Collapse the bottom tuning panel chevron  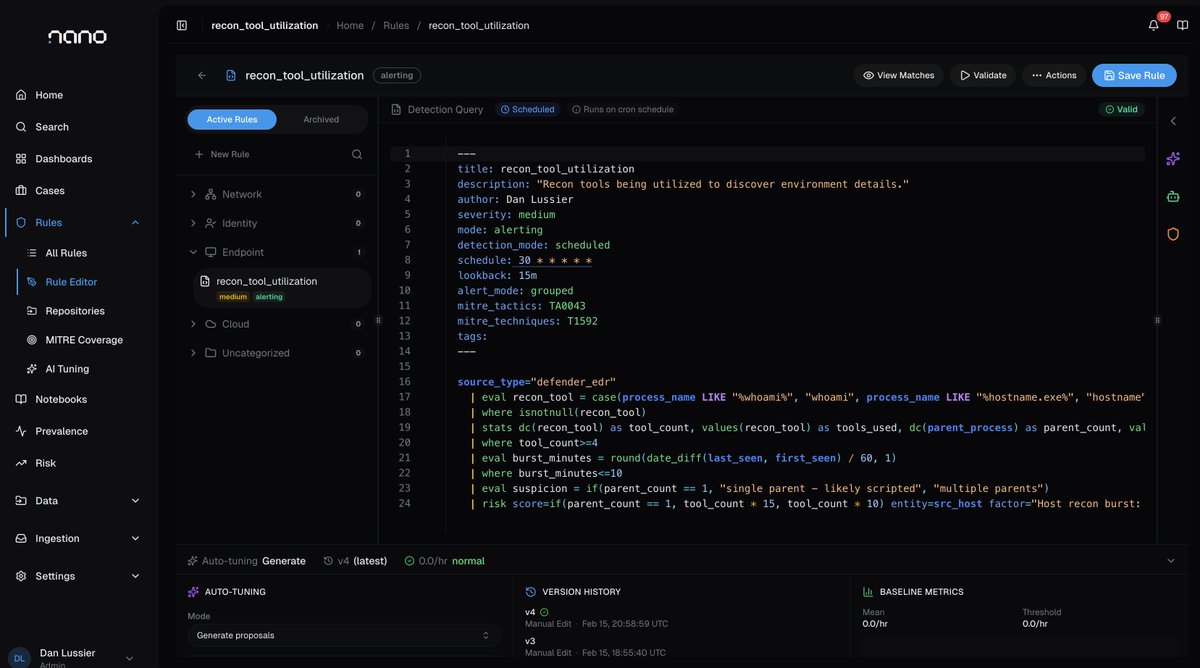[x=1171, y=561]
